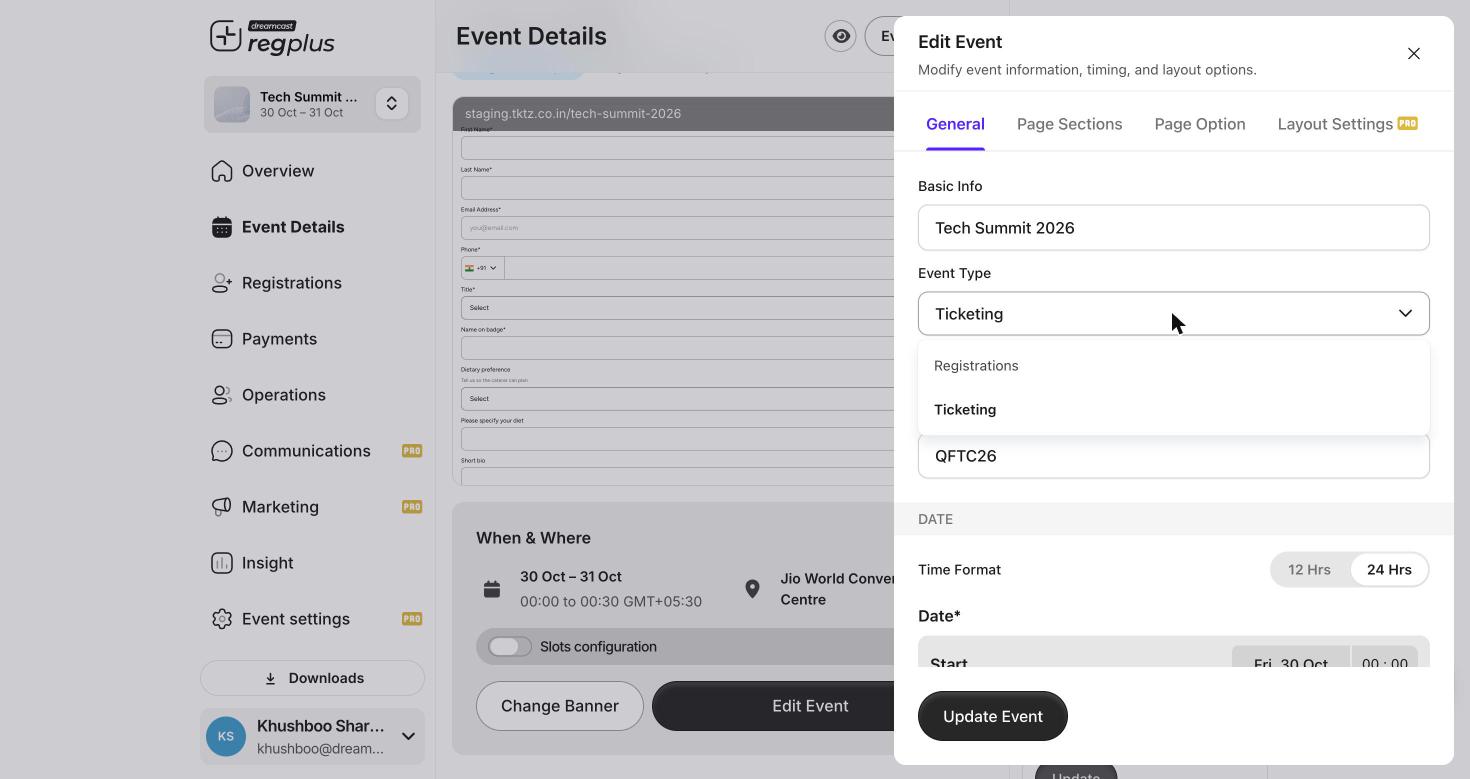
Task: Click the Payments card icon
Action: click(222, 339)
